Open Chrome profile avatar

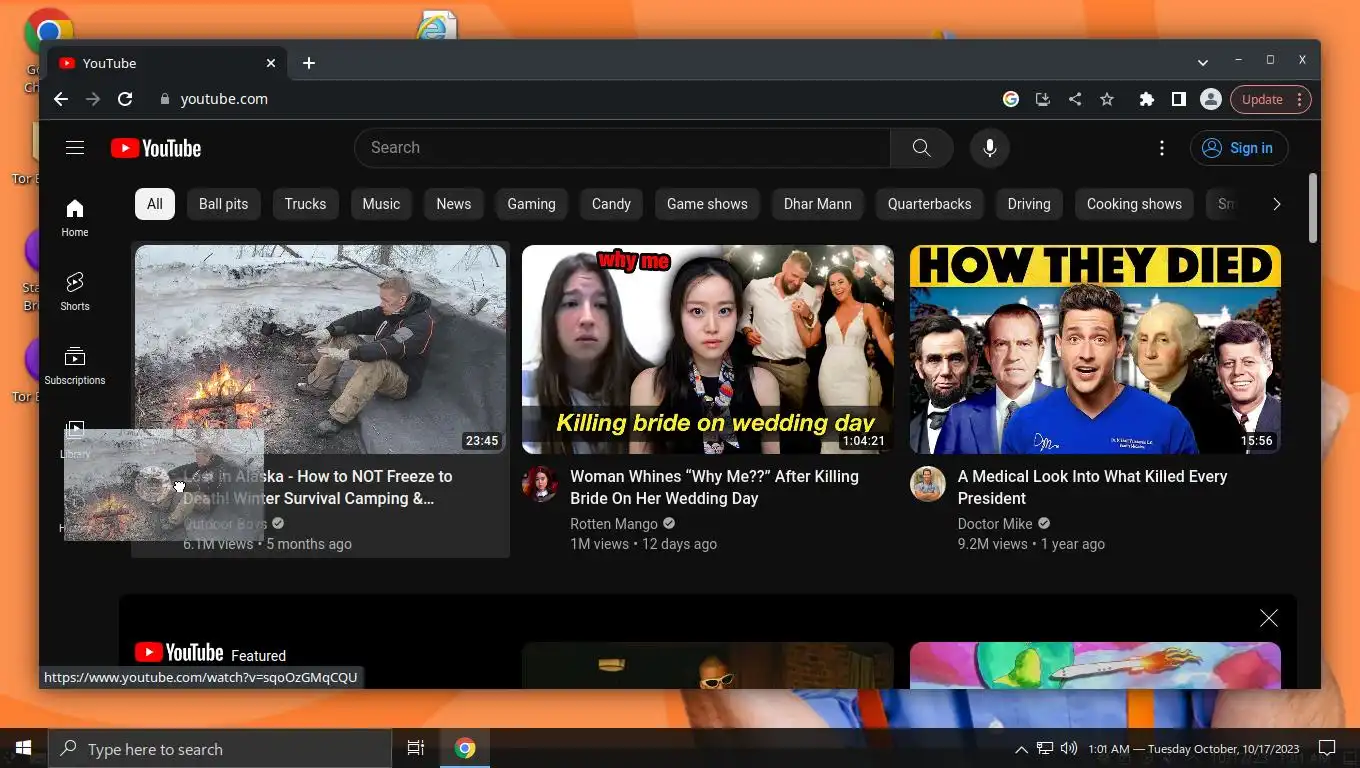1211,99
